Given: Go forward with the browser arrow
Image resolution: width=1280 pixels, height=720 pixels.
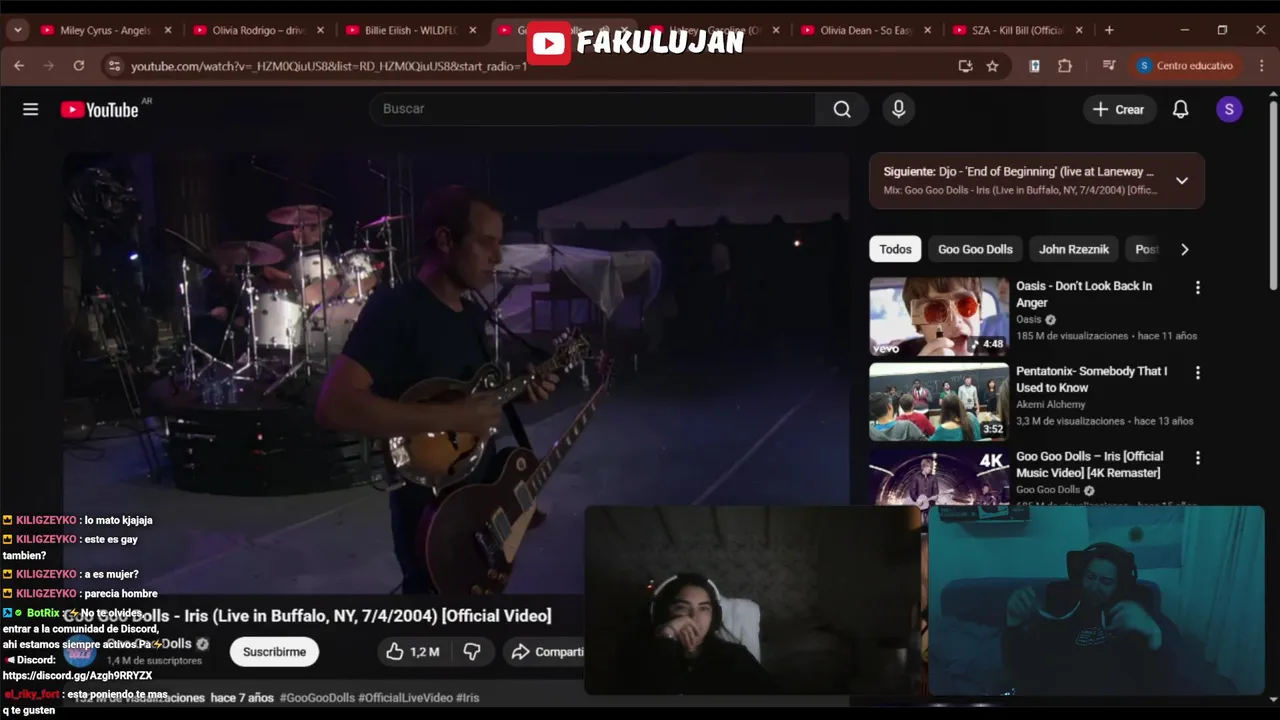Looking at the screenshot, I should coord(49,66).
